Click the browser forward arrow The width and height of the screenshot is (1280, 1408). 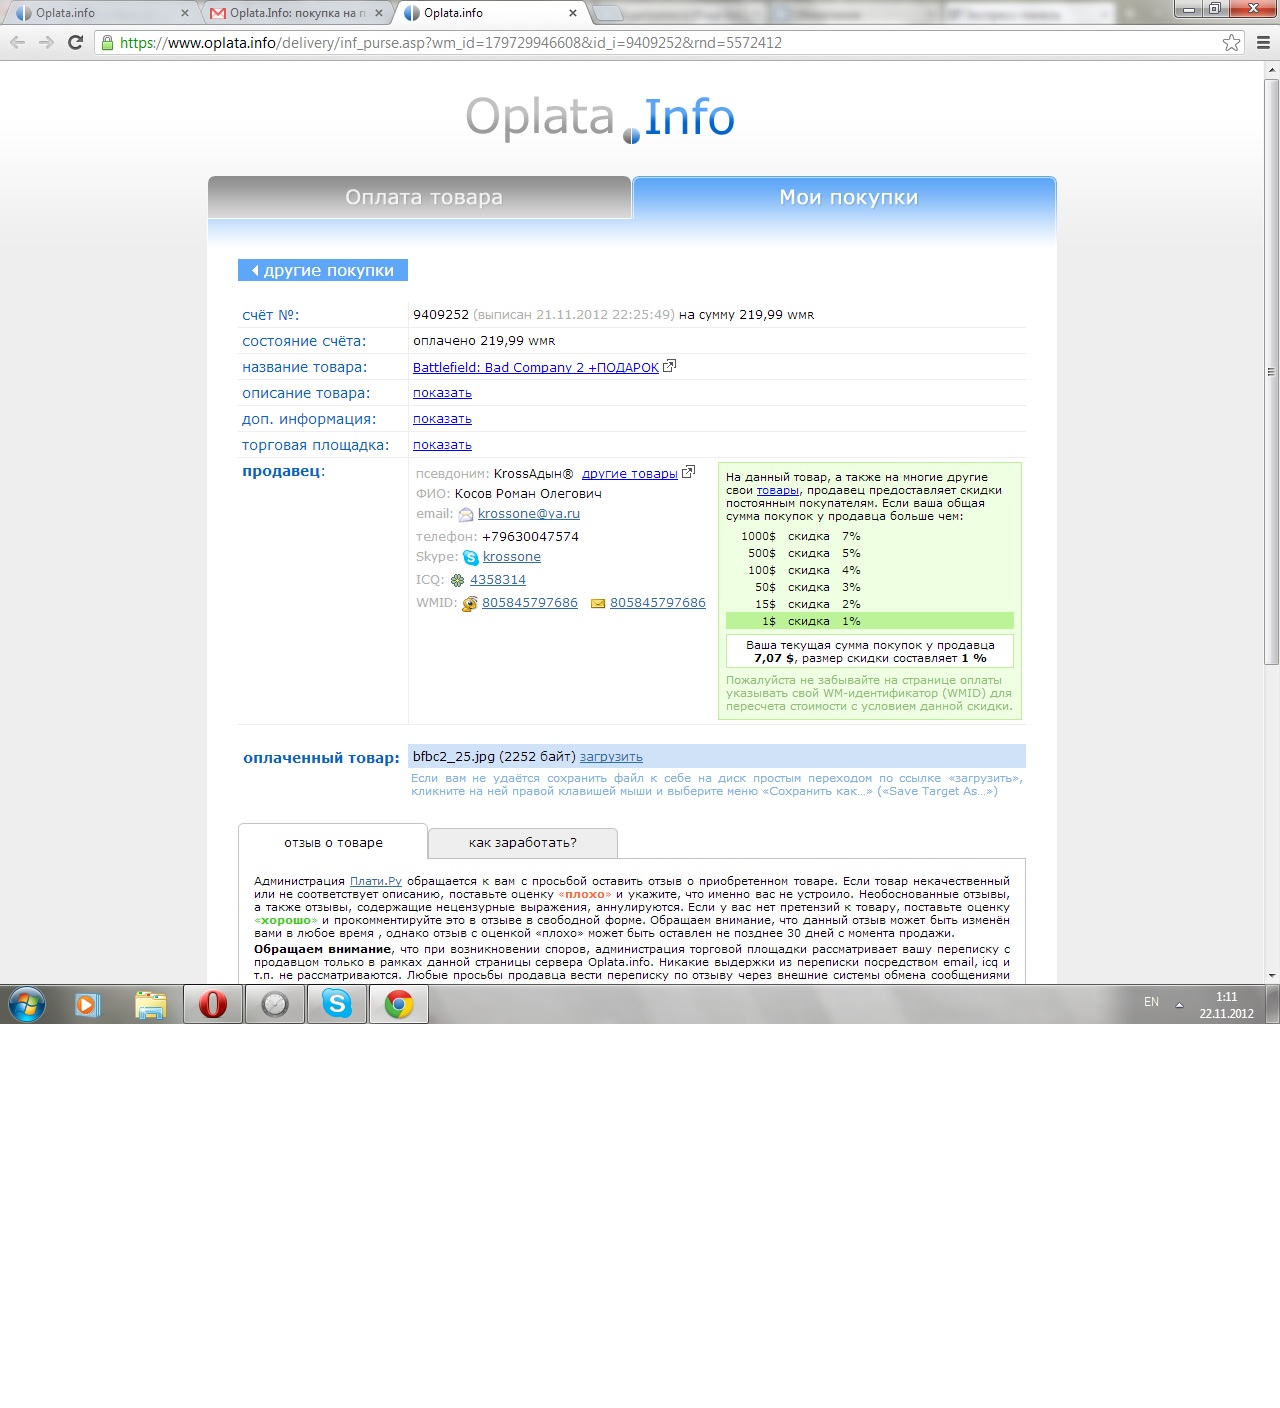(46, 43)
